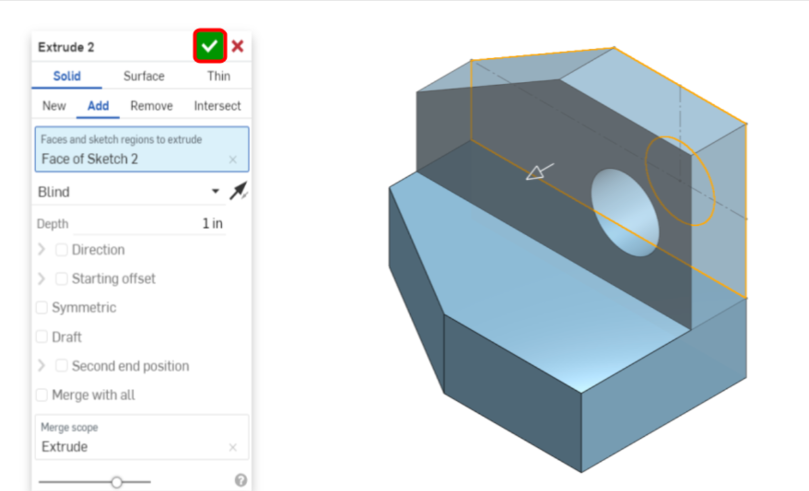Focus the Merge scope selection box
Viewport: 809px width, 491px height.
click(142, 437)
